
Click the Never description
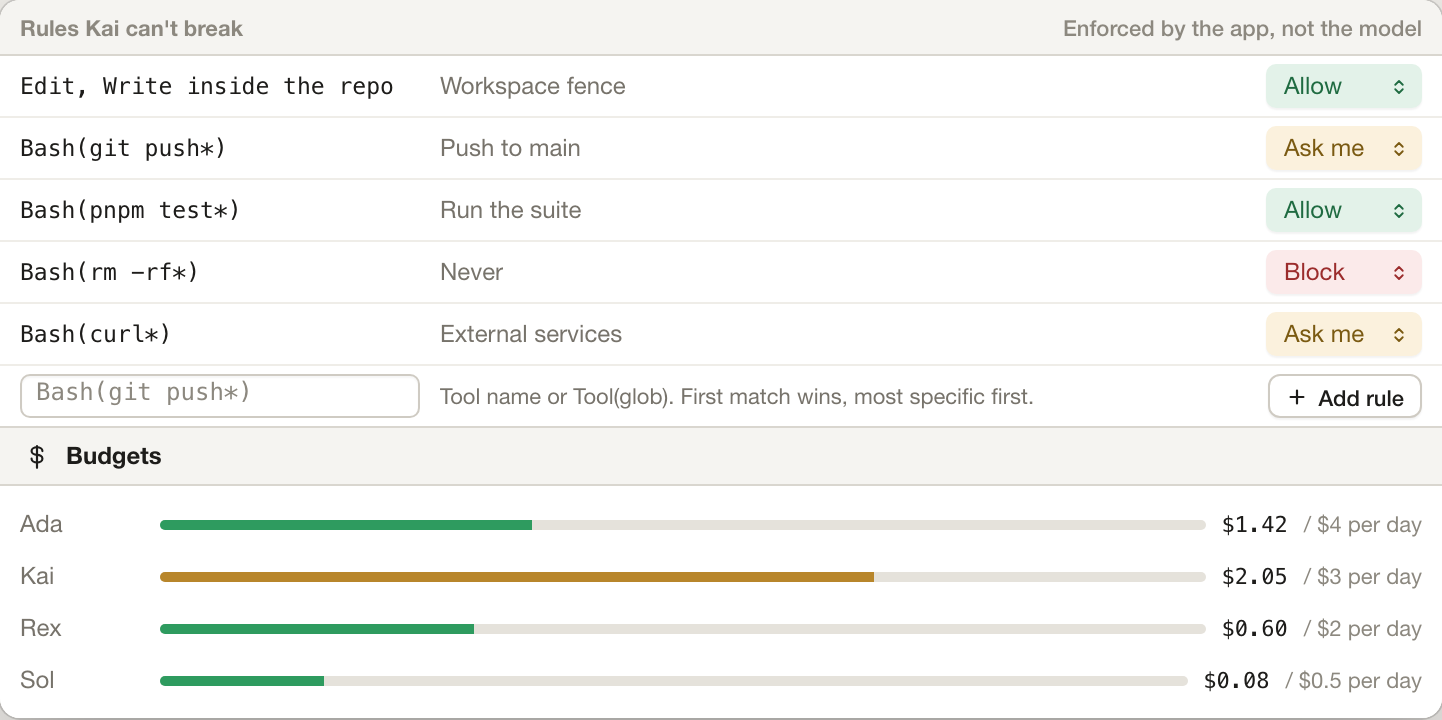click(x=472, y=272)
